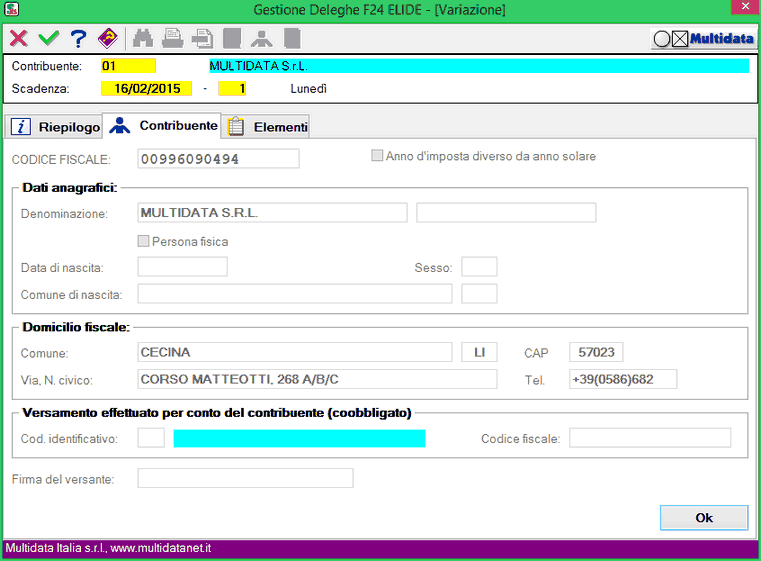Image resolution: width=761 pixels, height=561 pixels.
Task: Click the province field LI
Action: point(479,352)
